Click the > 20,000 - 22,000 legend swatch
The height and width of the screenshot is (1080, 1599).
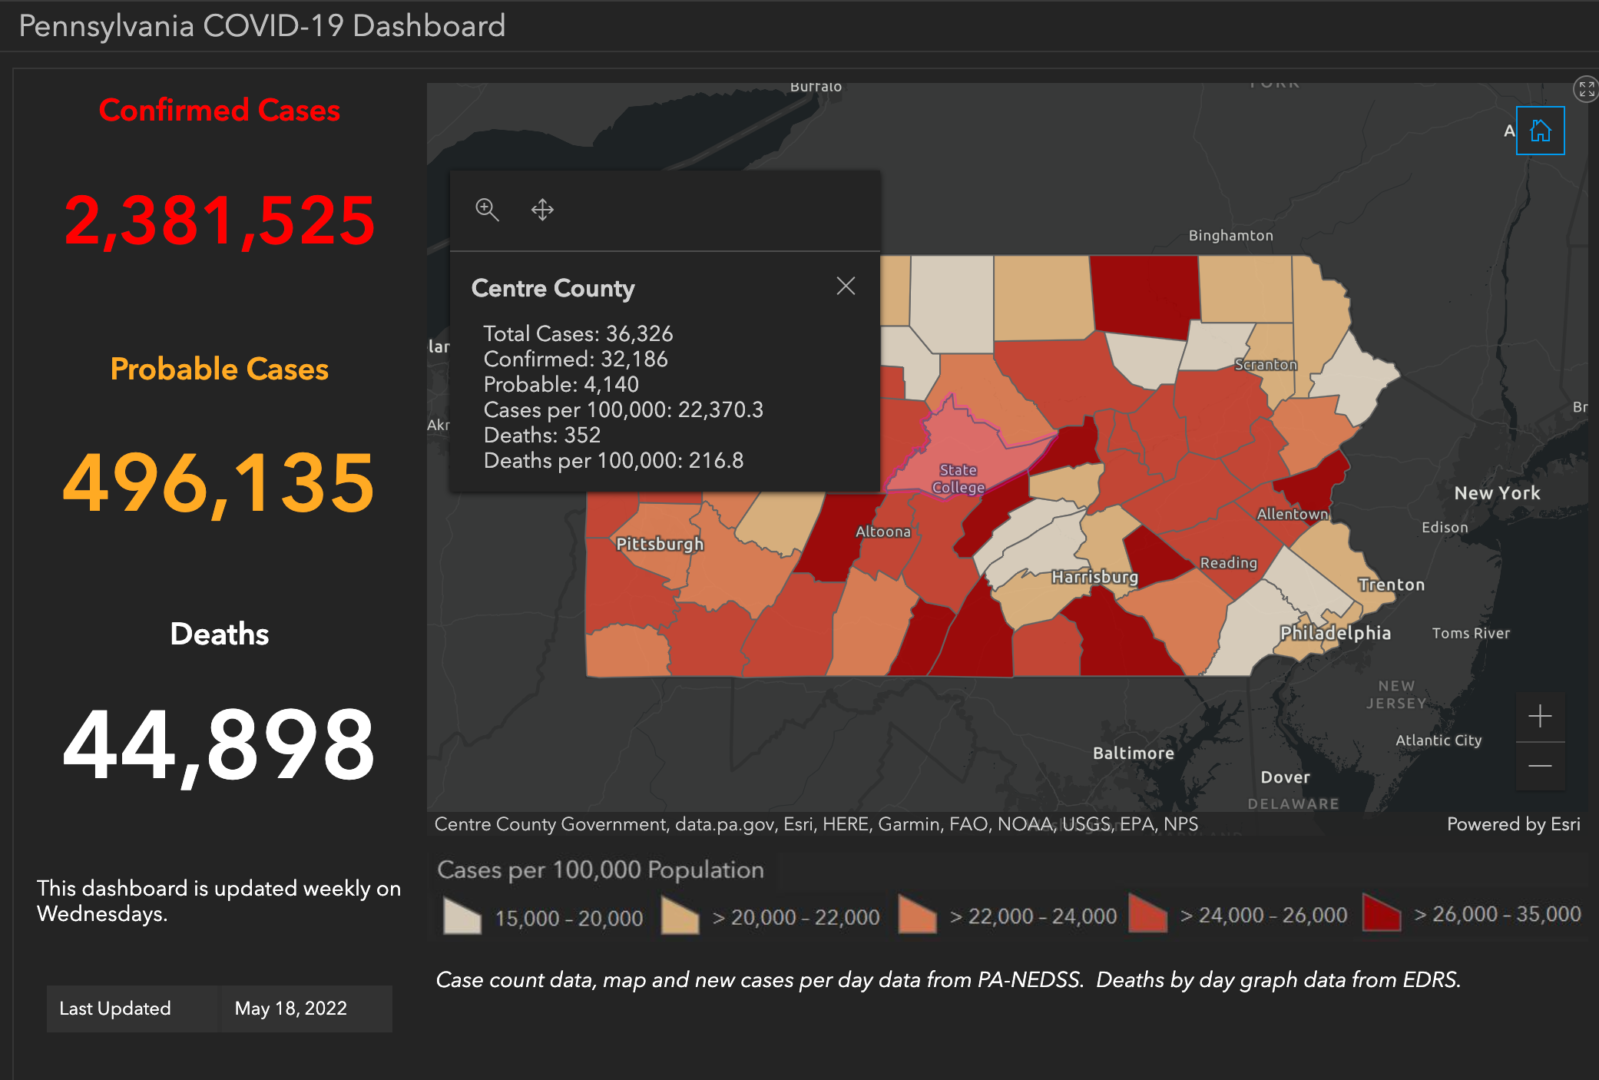pyautogui.click(x=680, y=916)
